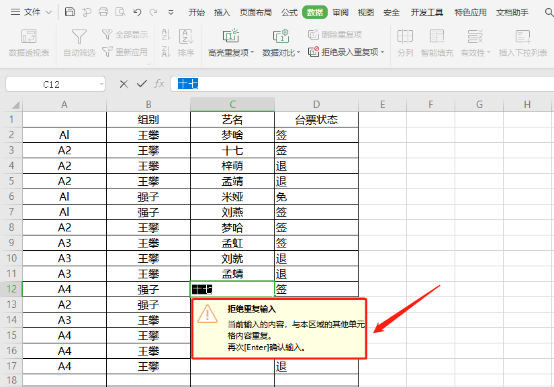This screenshot has width=554, height=387.
Task: Click the search magnifier icon at top right
Action: 549,12
